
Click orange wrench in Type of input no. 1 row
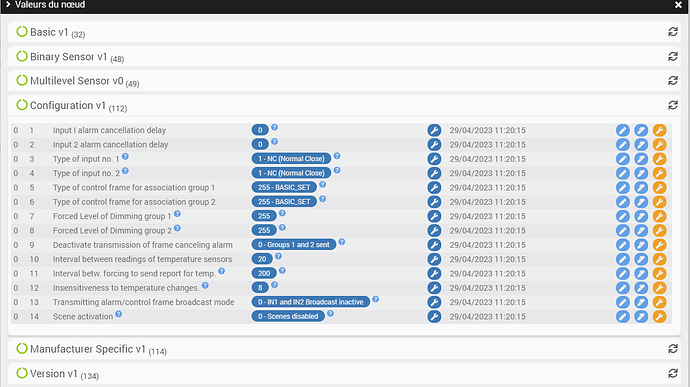(659, 159)
